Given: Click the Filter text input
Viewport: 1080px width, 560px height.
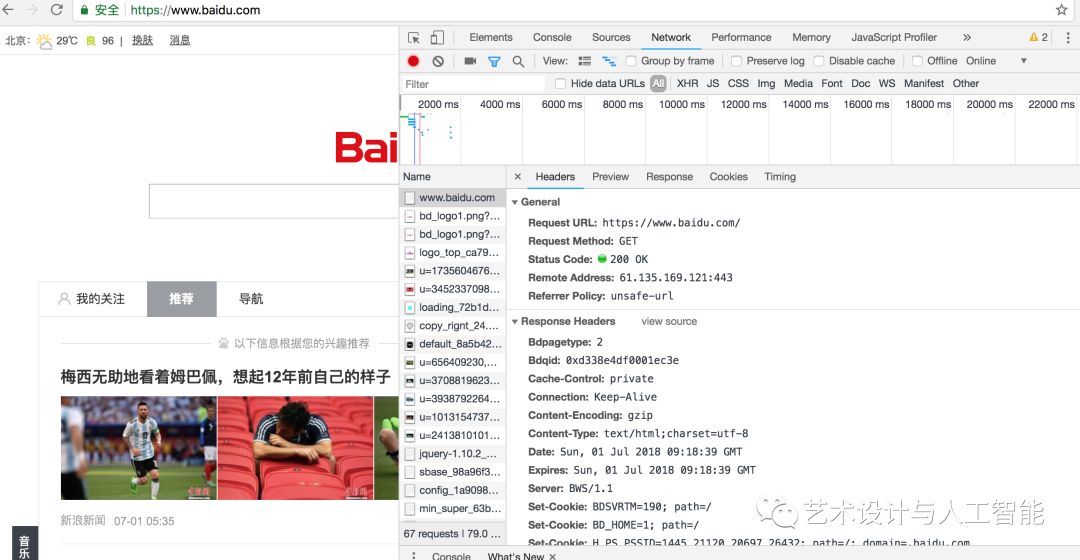Looking at the screenshot, I should [472, 84].
